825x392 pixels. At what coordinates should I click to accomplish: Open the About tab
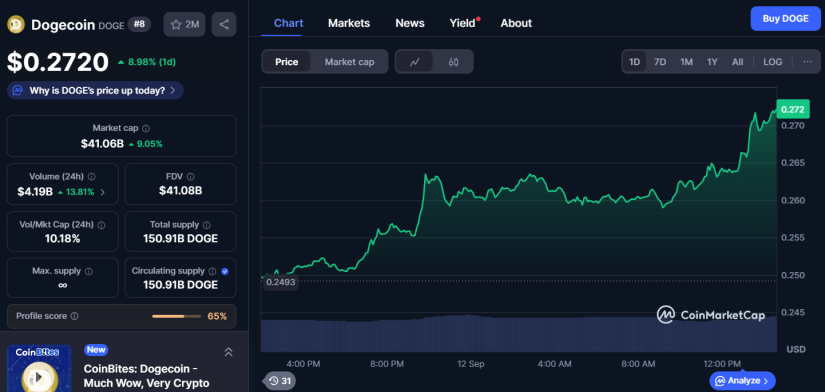pyautogui.click(x=516, y=23)
